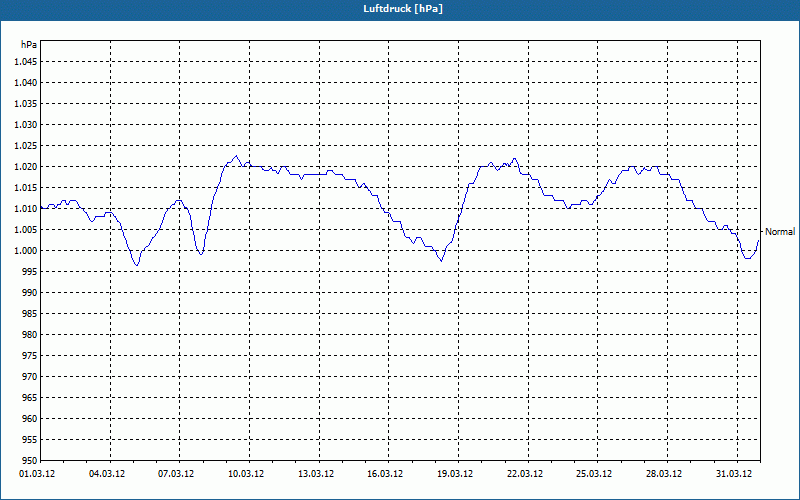Select the 25.03.12 date label
The image size is (800, 500).
pyautogui.click(x=594, y=474)
